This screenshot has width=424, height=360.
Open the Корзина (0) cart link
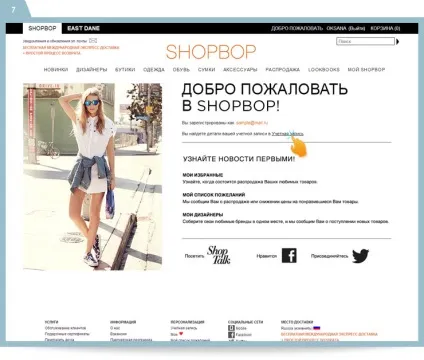click(385, 28)
